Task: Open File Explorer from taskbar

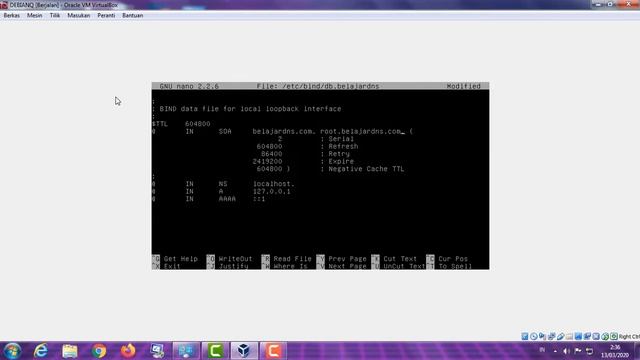Action: 70,351
